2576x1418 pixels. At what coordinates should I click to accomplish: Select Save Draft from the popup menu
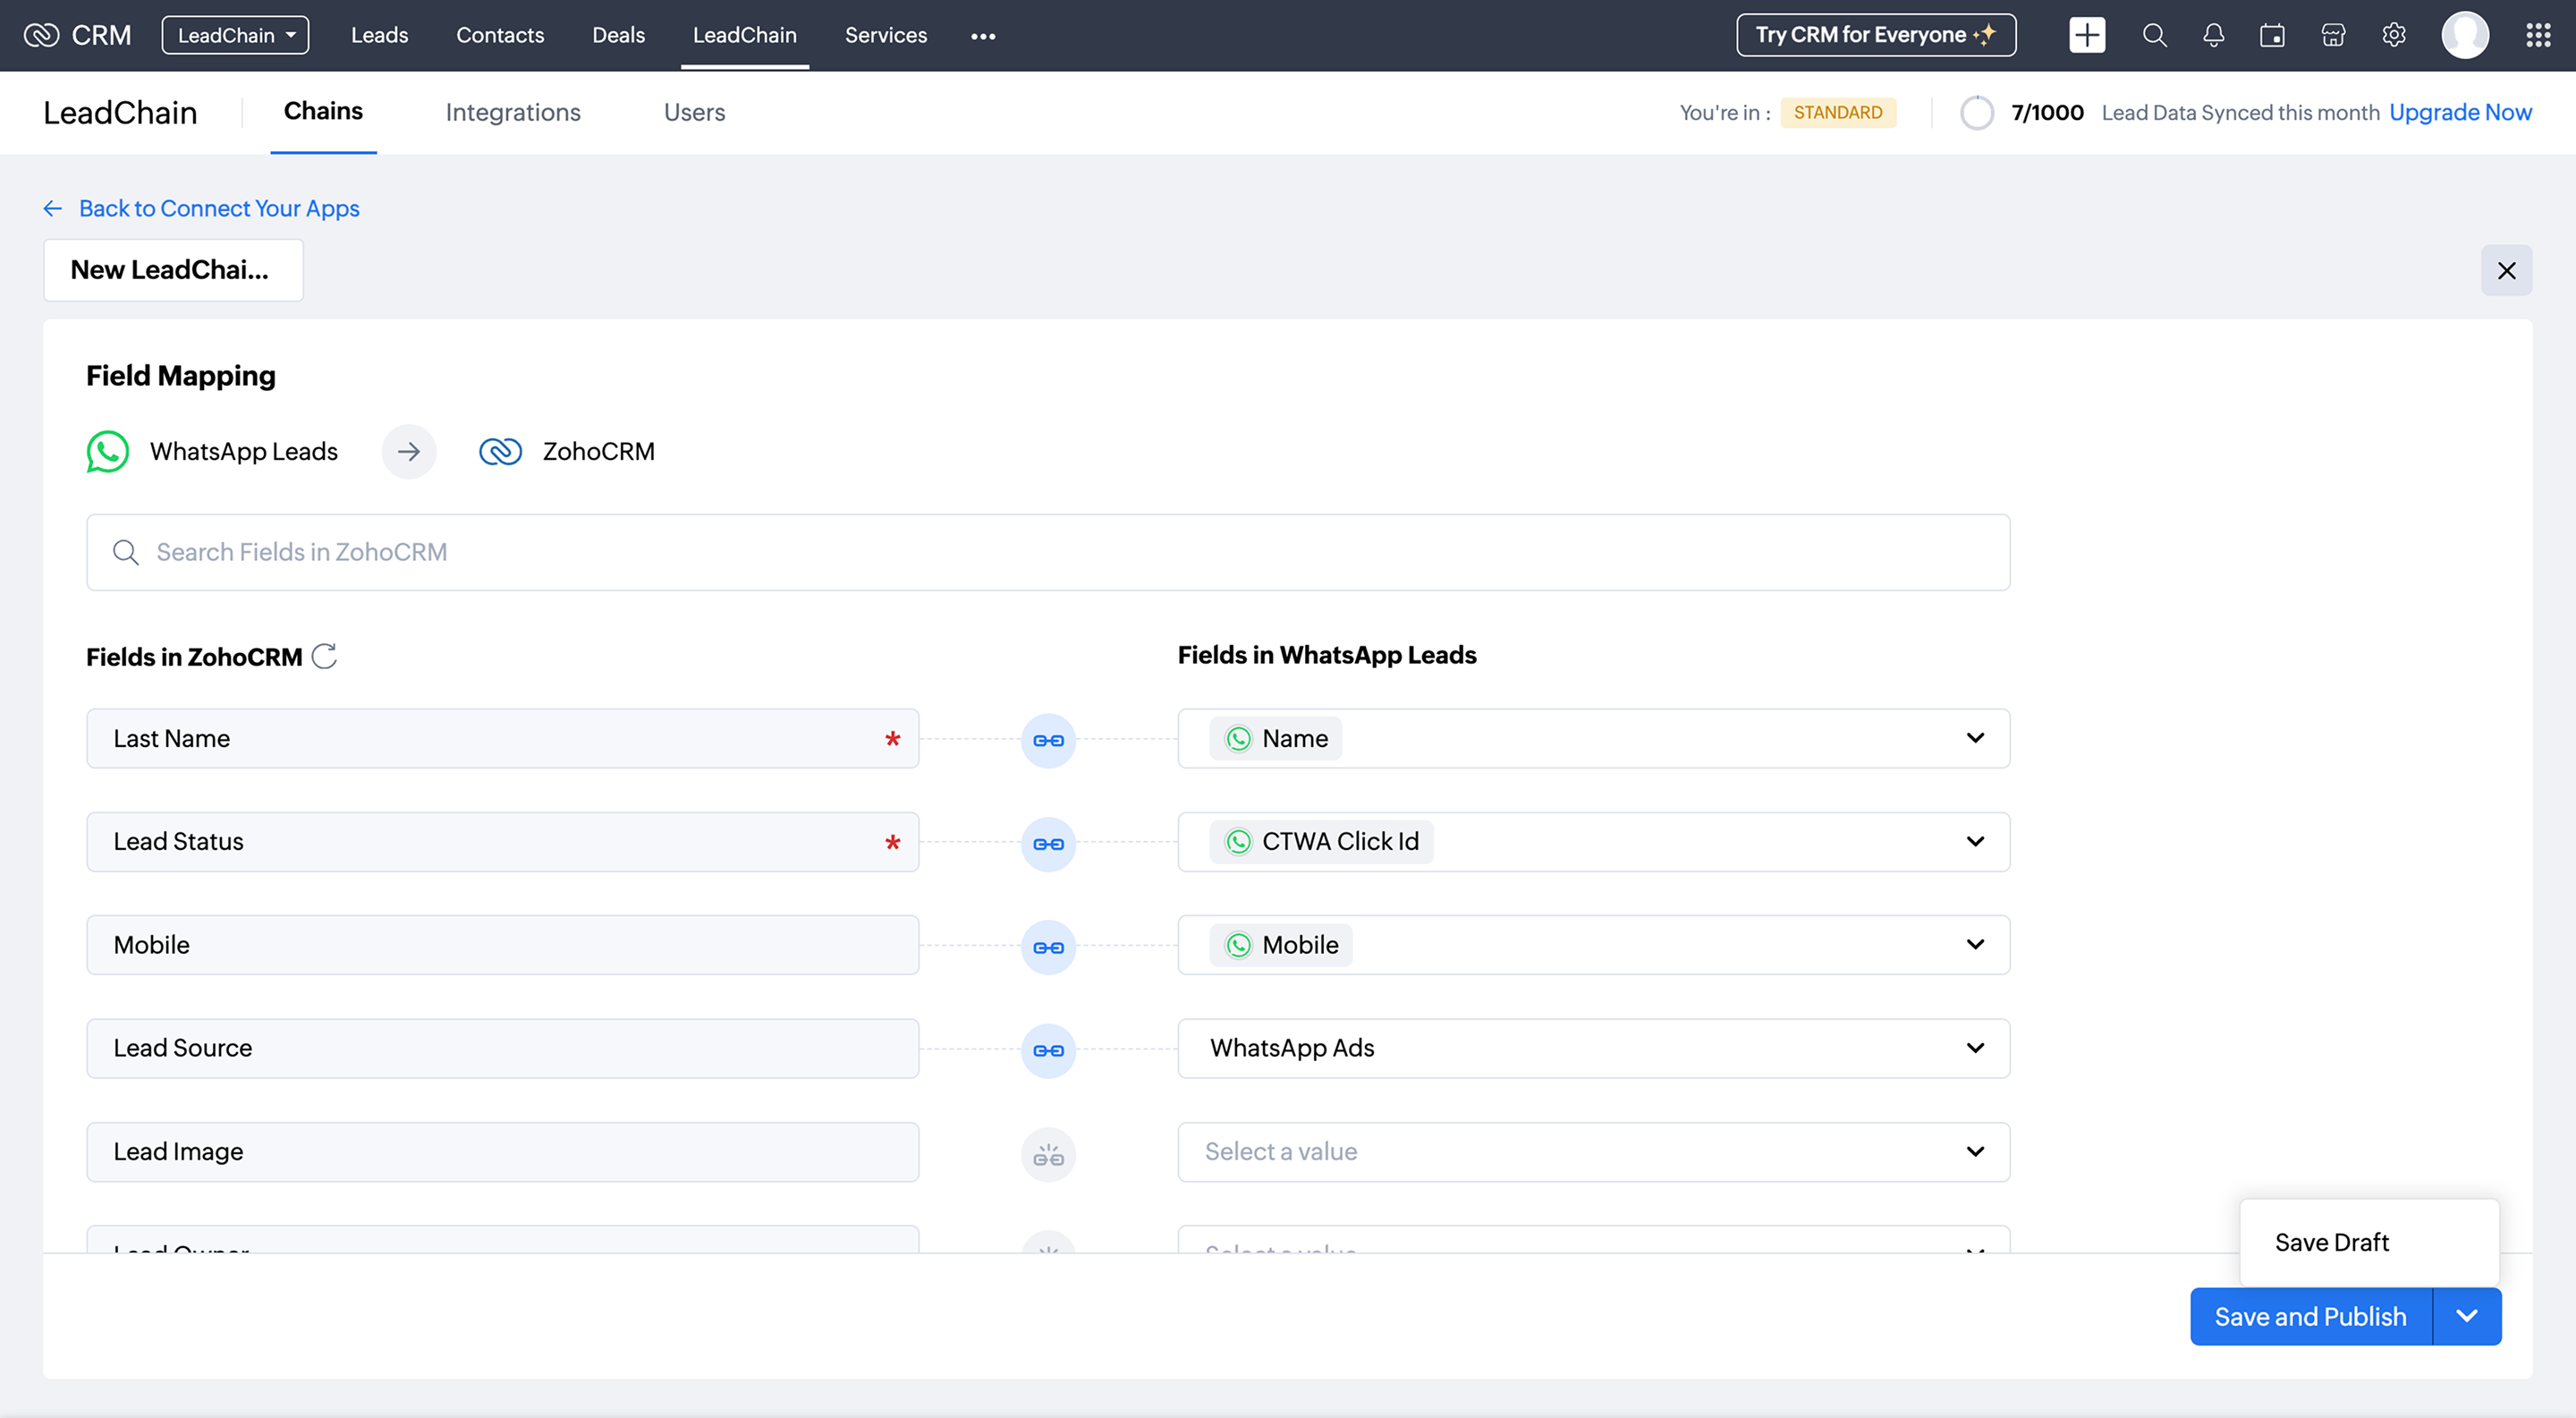pos(2331,1242)
